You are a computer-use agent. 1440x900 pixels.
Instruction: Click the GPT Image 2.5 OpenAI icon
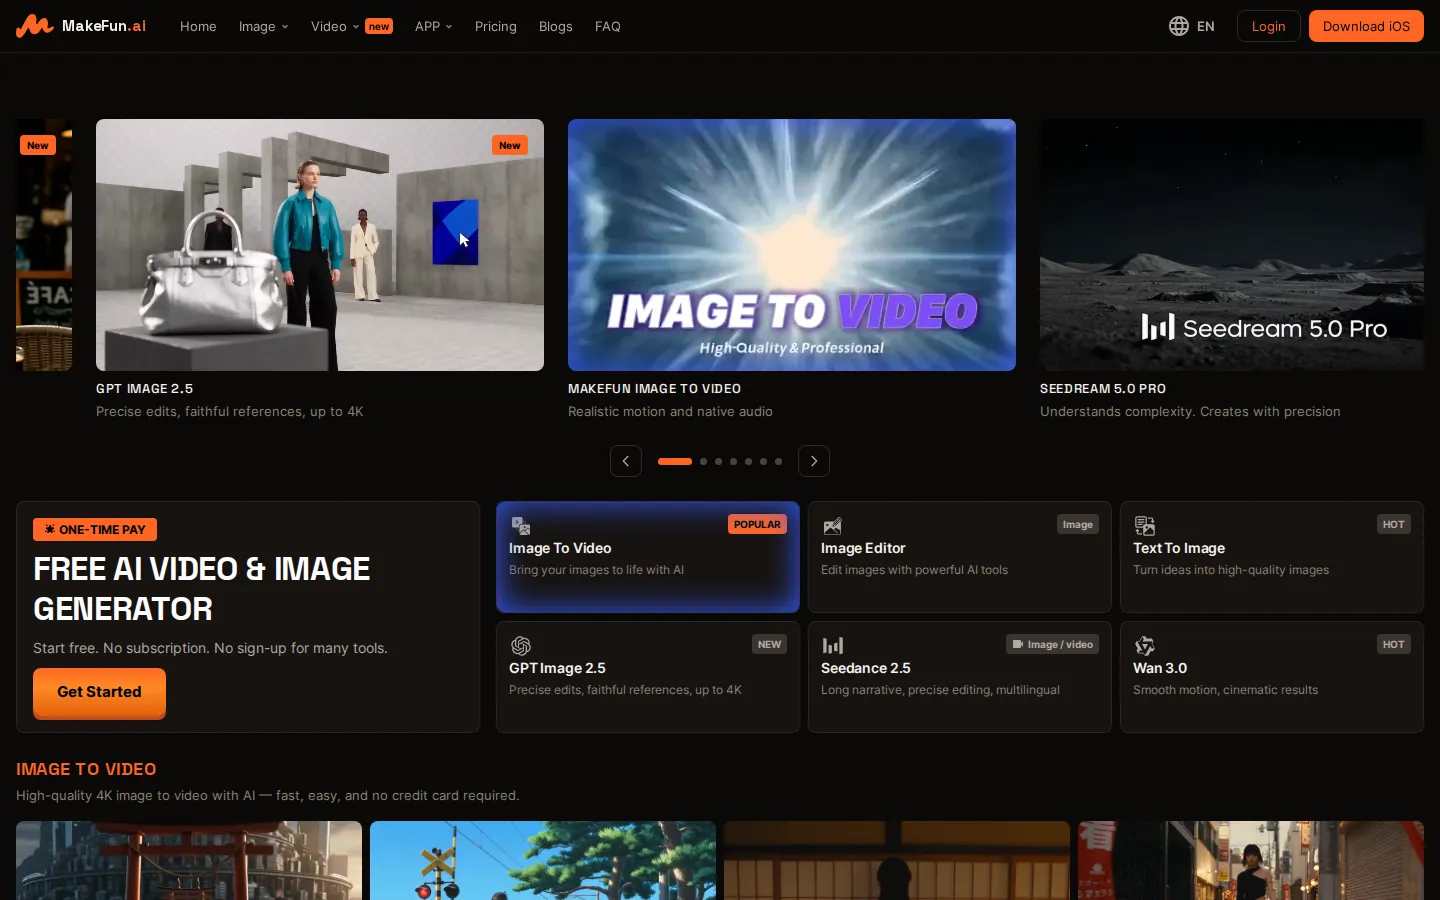[x=521, y=646]
